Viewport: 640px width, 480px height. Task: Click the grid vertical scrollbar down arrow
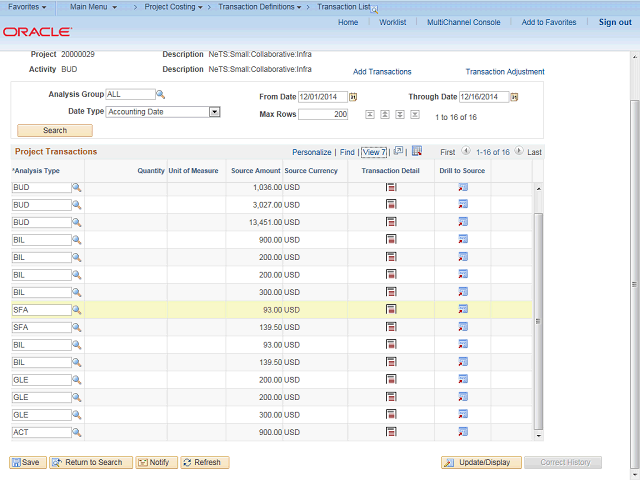(x=540, y=434)
